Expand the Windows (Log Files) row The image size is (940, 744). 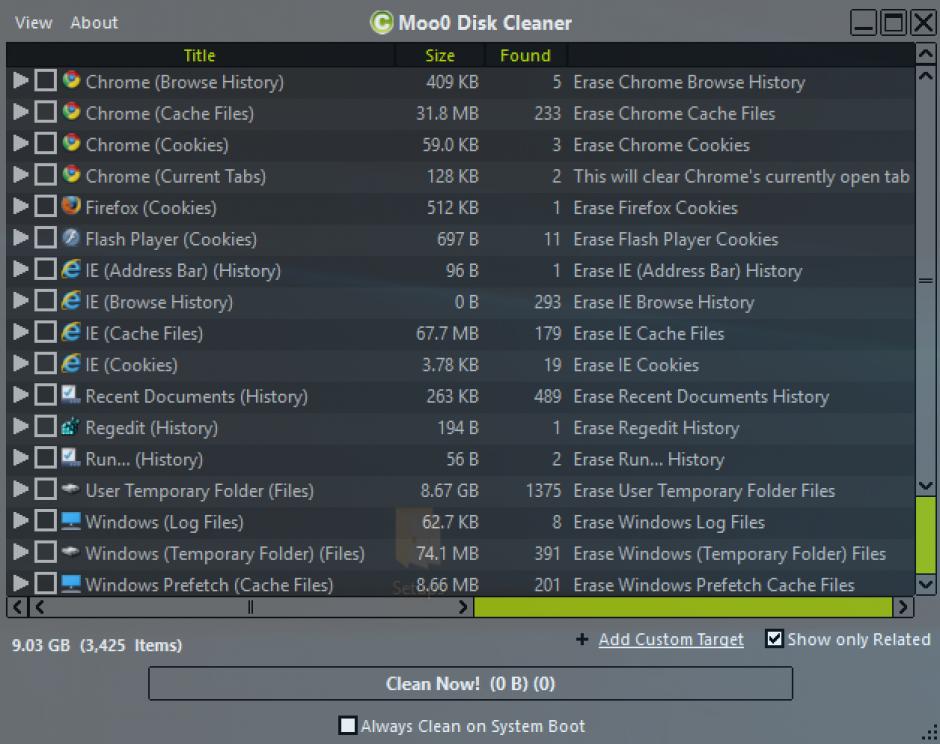[21, 520]
